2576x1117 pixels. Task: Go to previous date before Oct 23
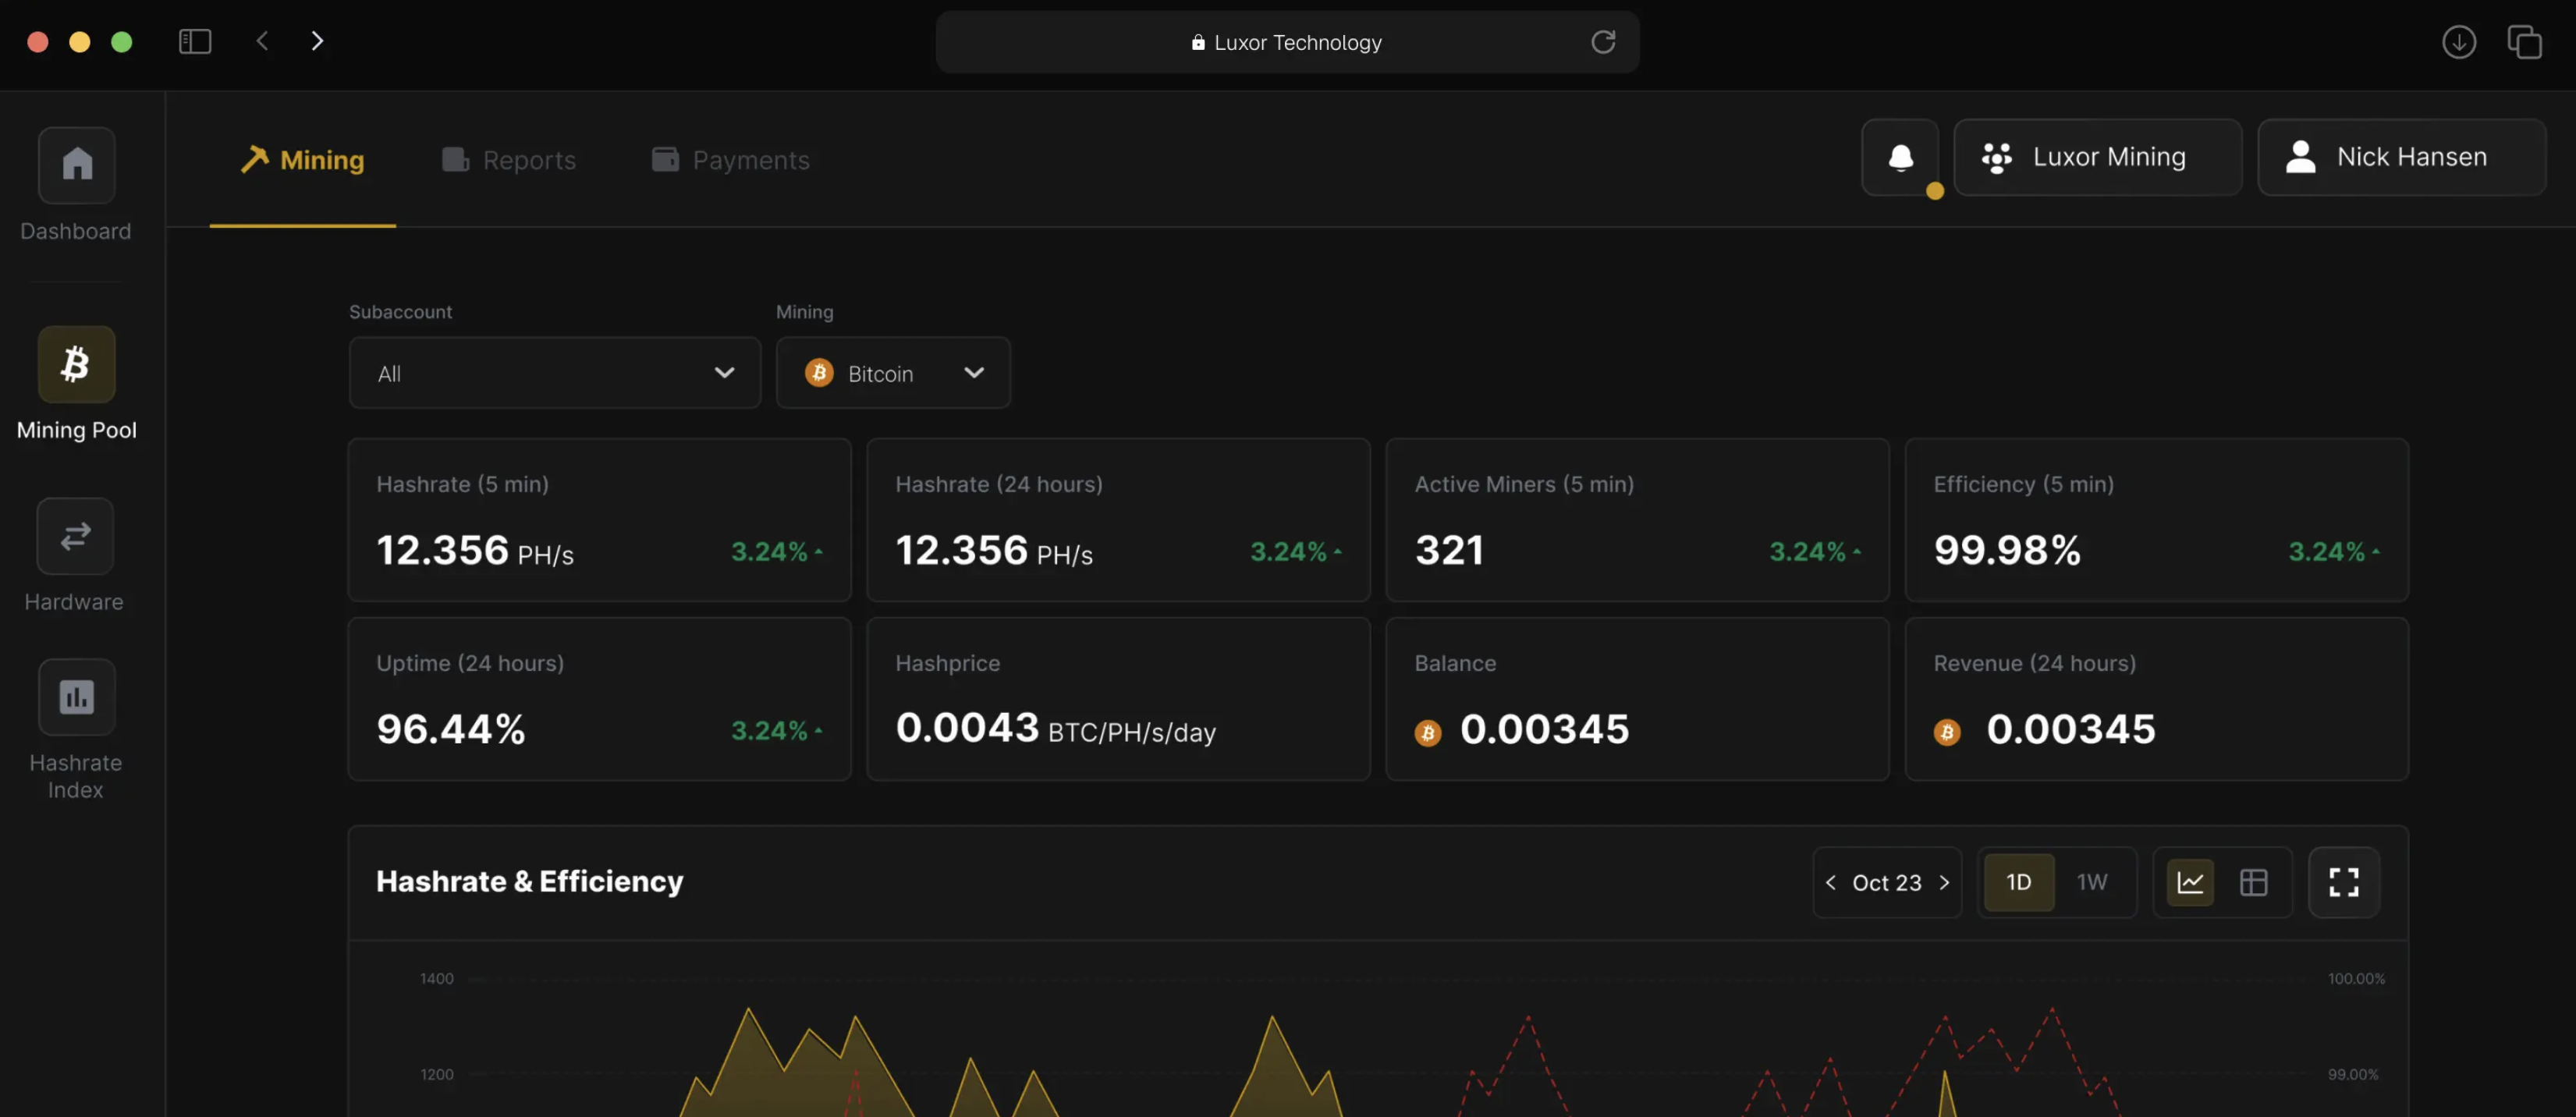tap(1831, 882)
